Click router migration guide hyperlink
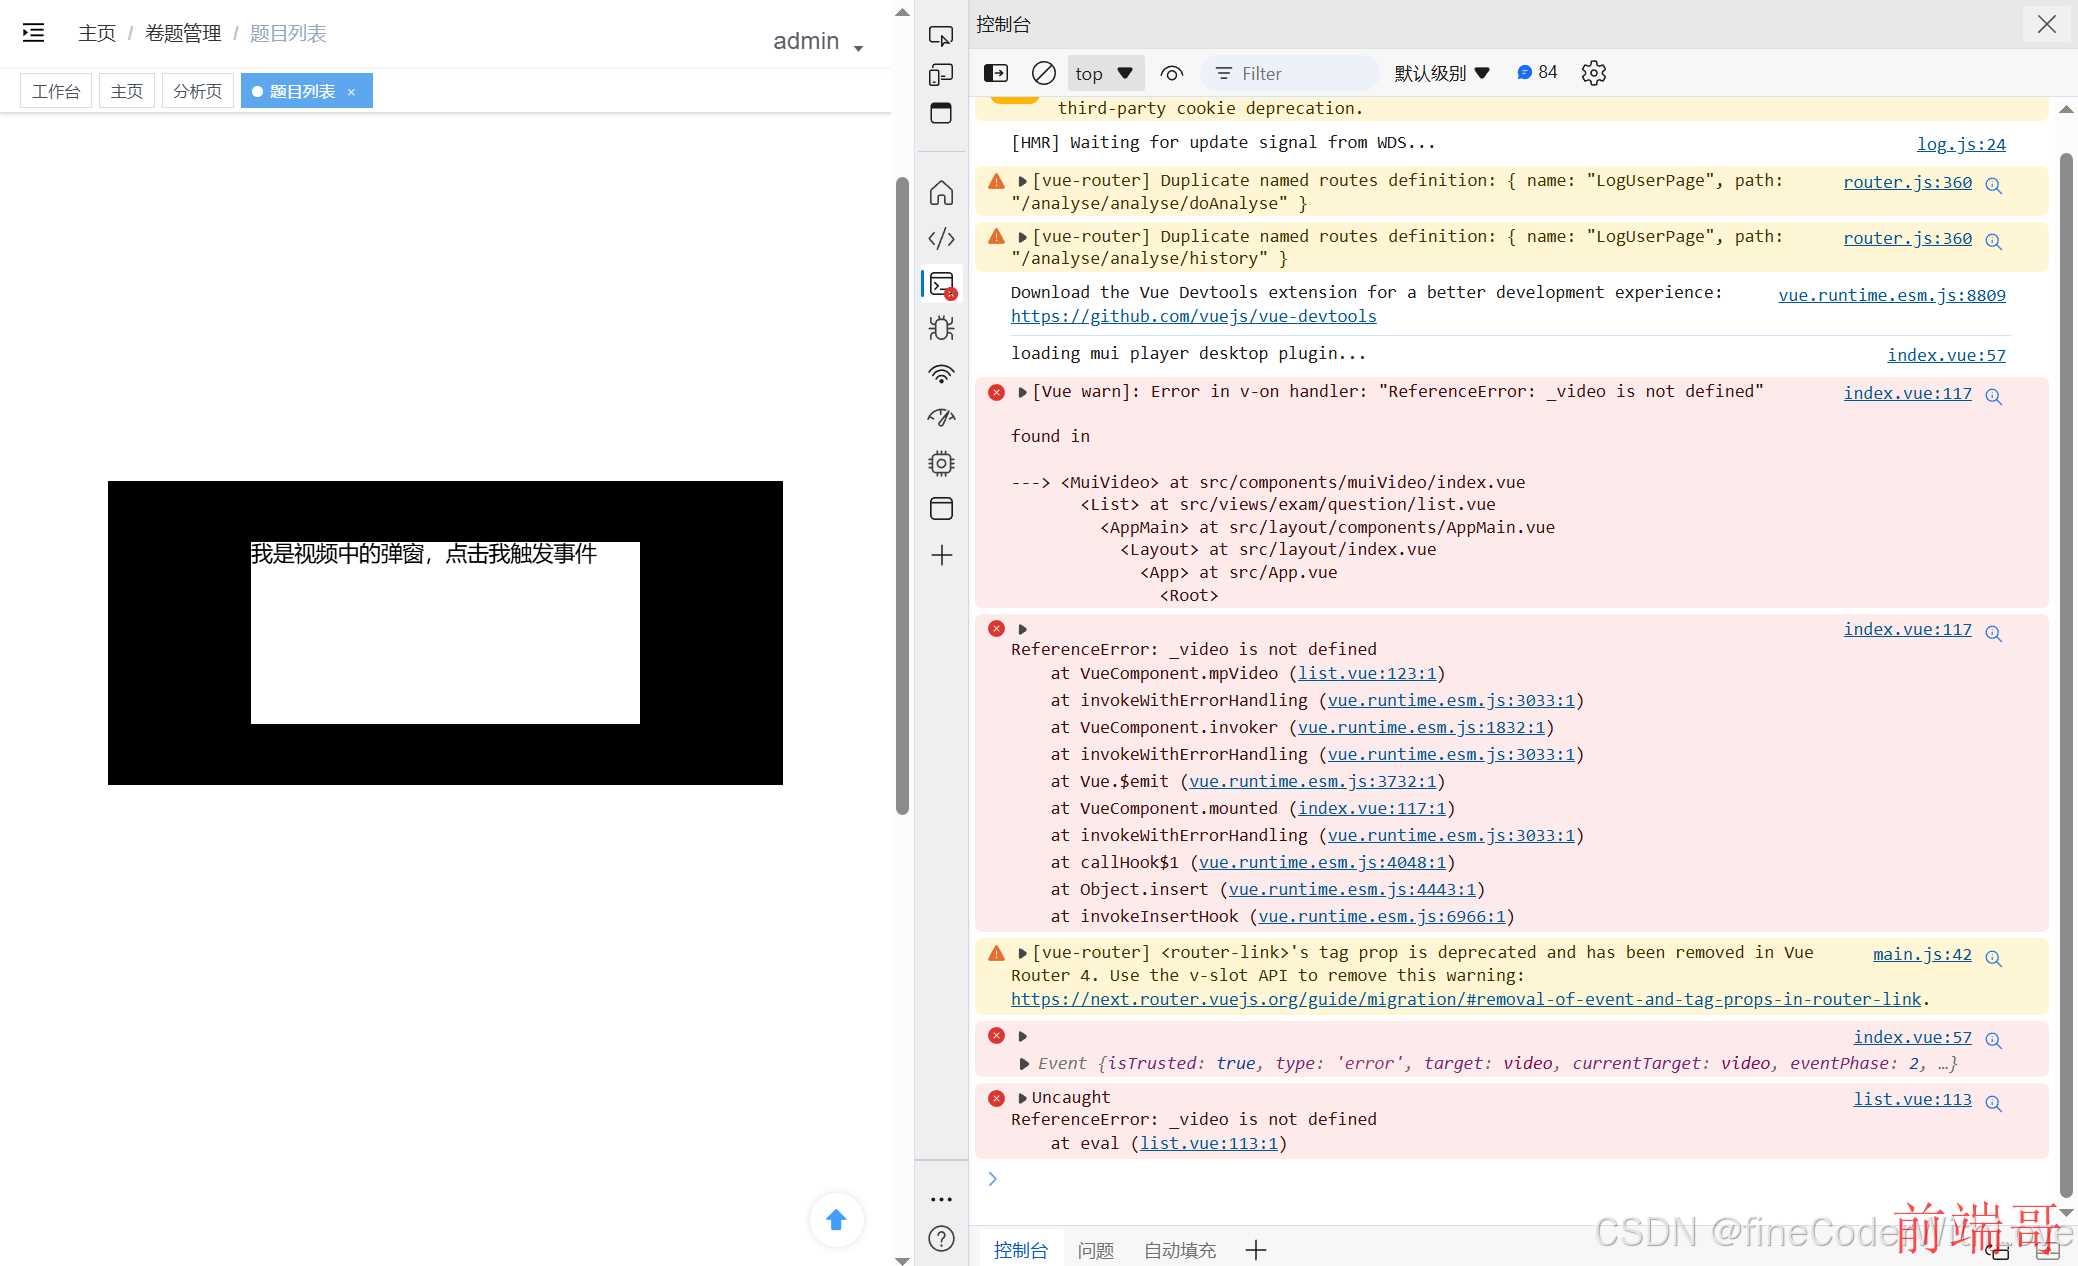 tap(1465, 999)
